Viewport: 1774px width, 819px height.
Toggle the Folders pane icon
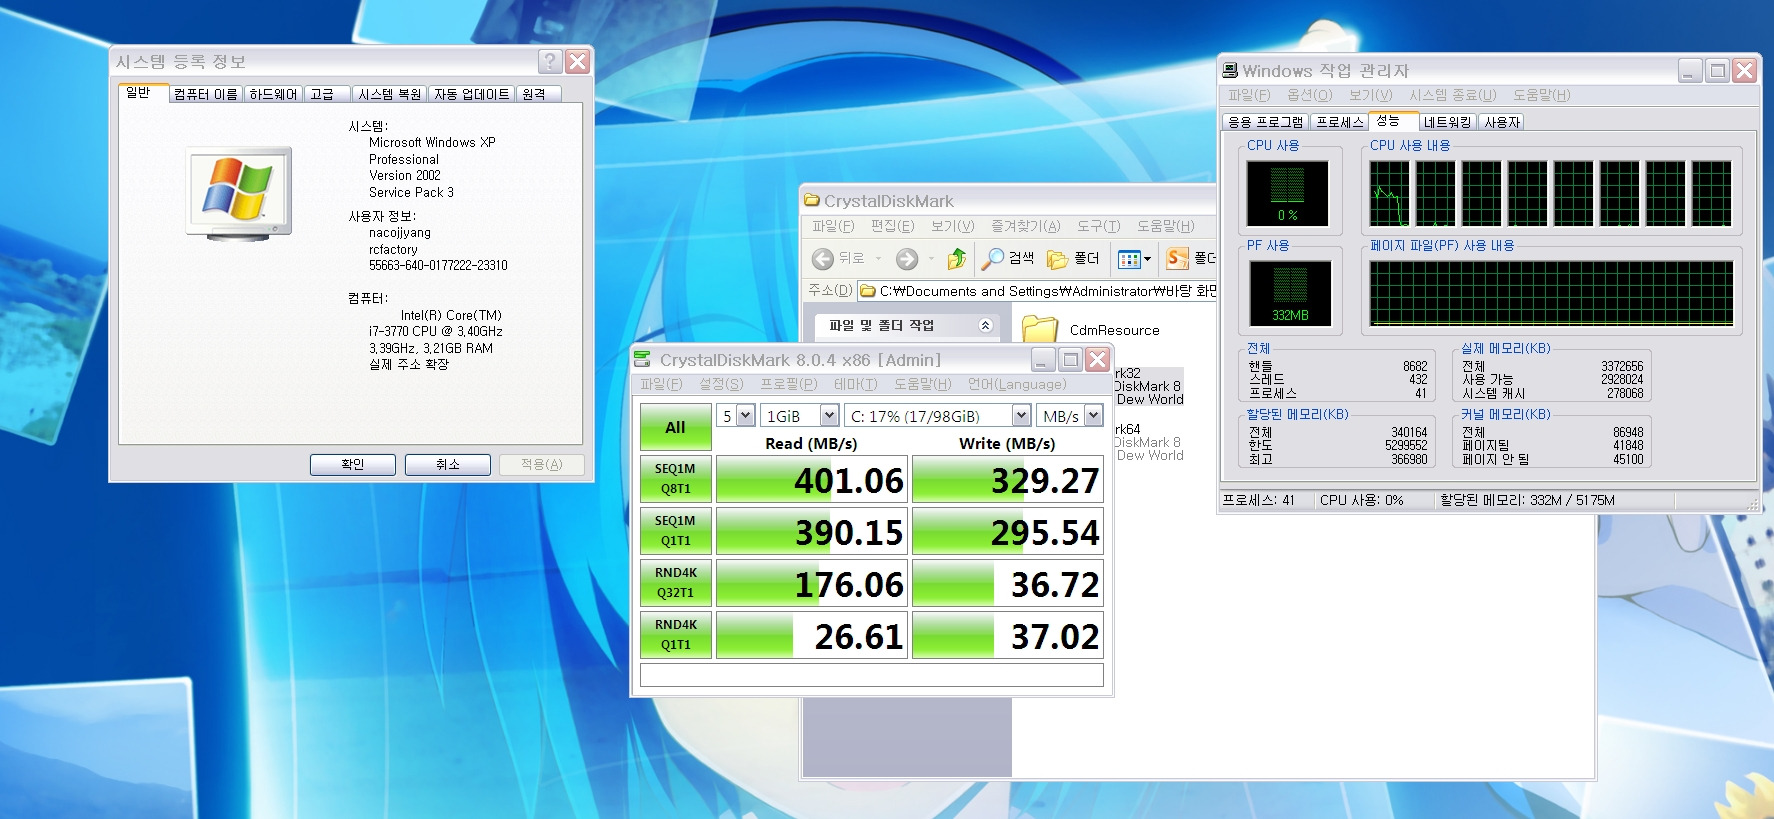(x=1057, y=259)
